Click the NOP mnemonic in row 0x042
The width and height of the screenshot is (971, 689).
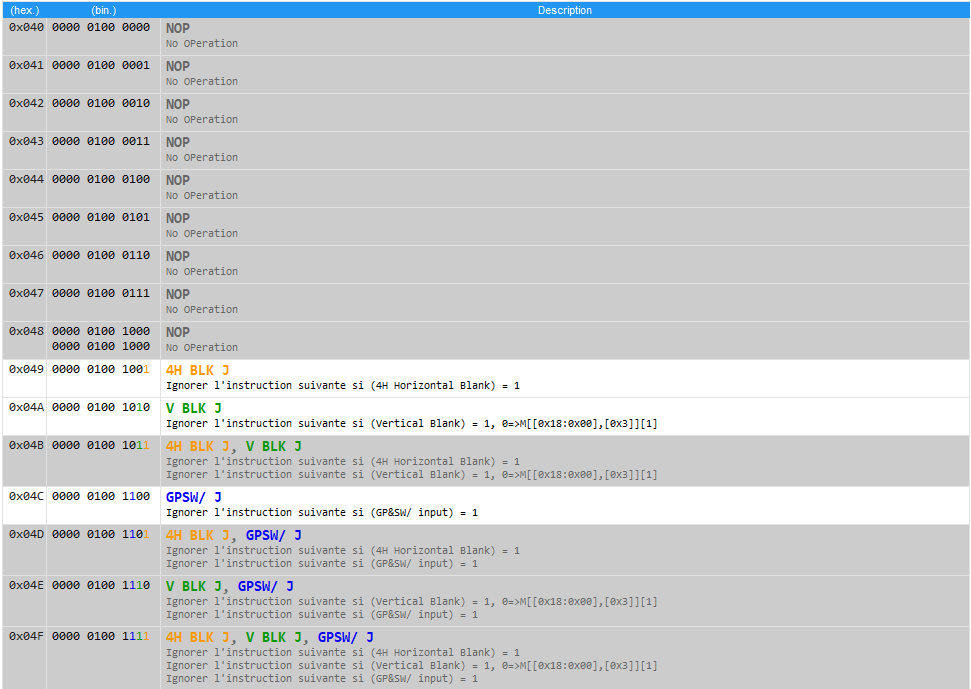click(178, 105)
